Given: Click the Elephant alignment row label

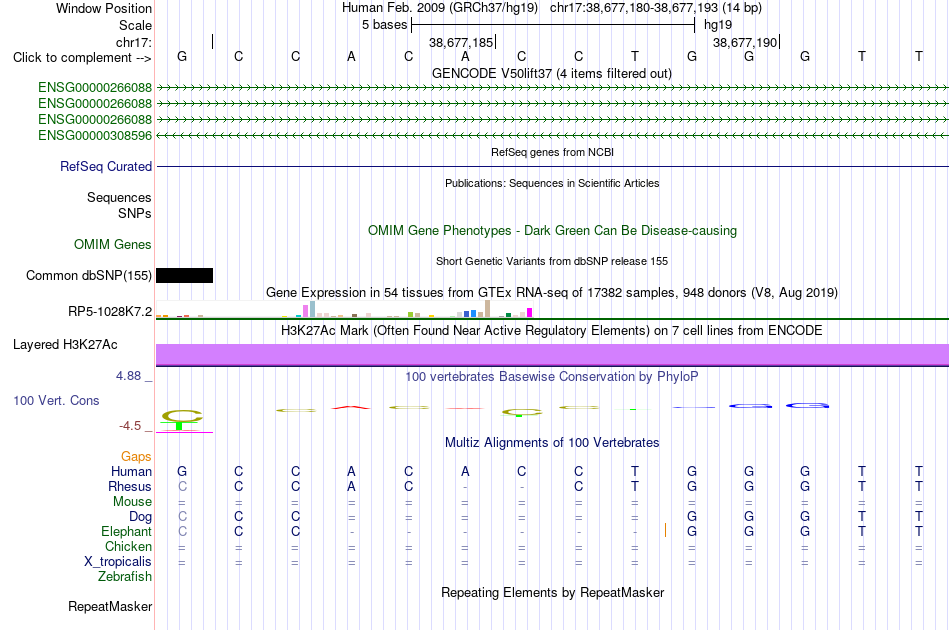Looking at the screenshot, I should pos(126,531).
